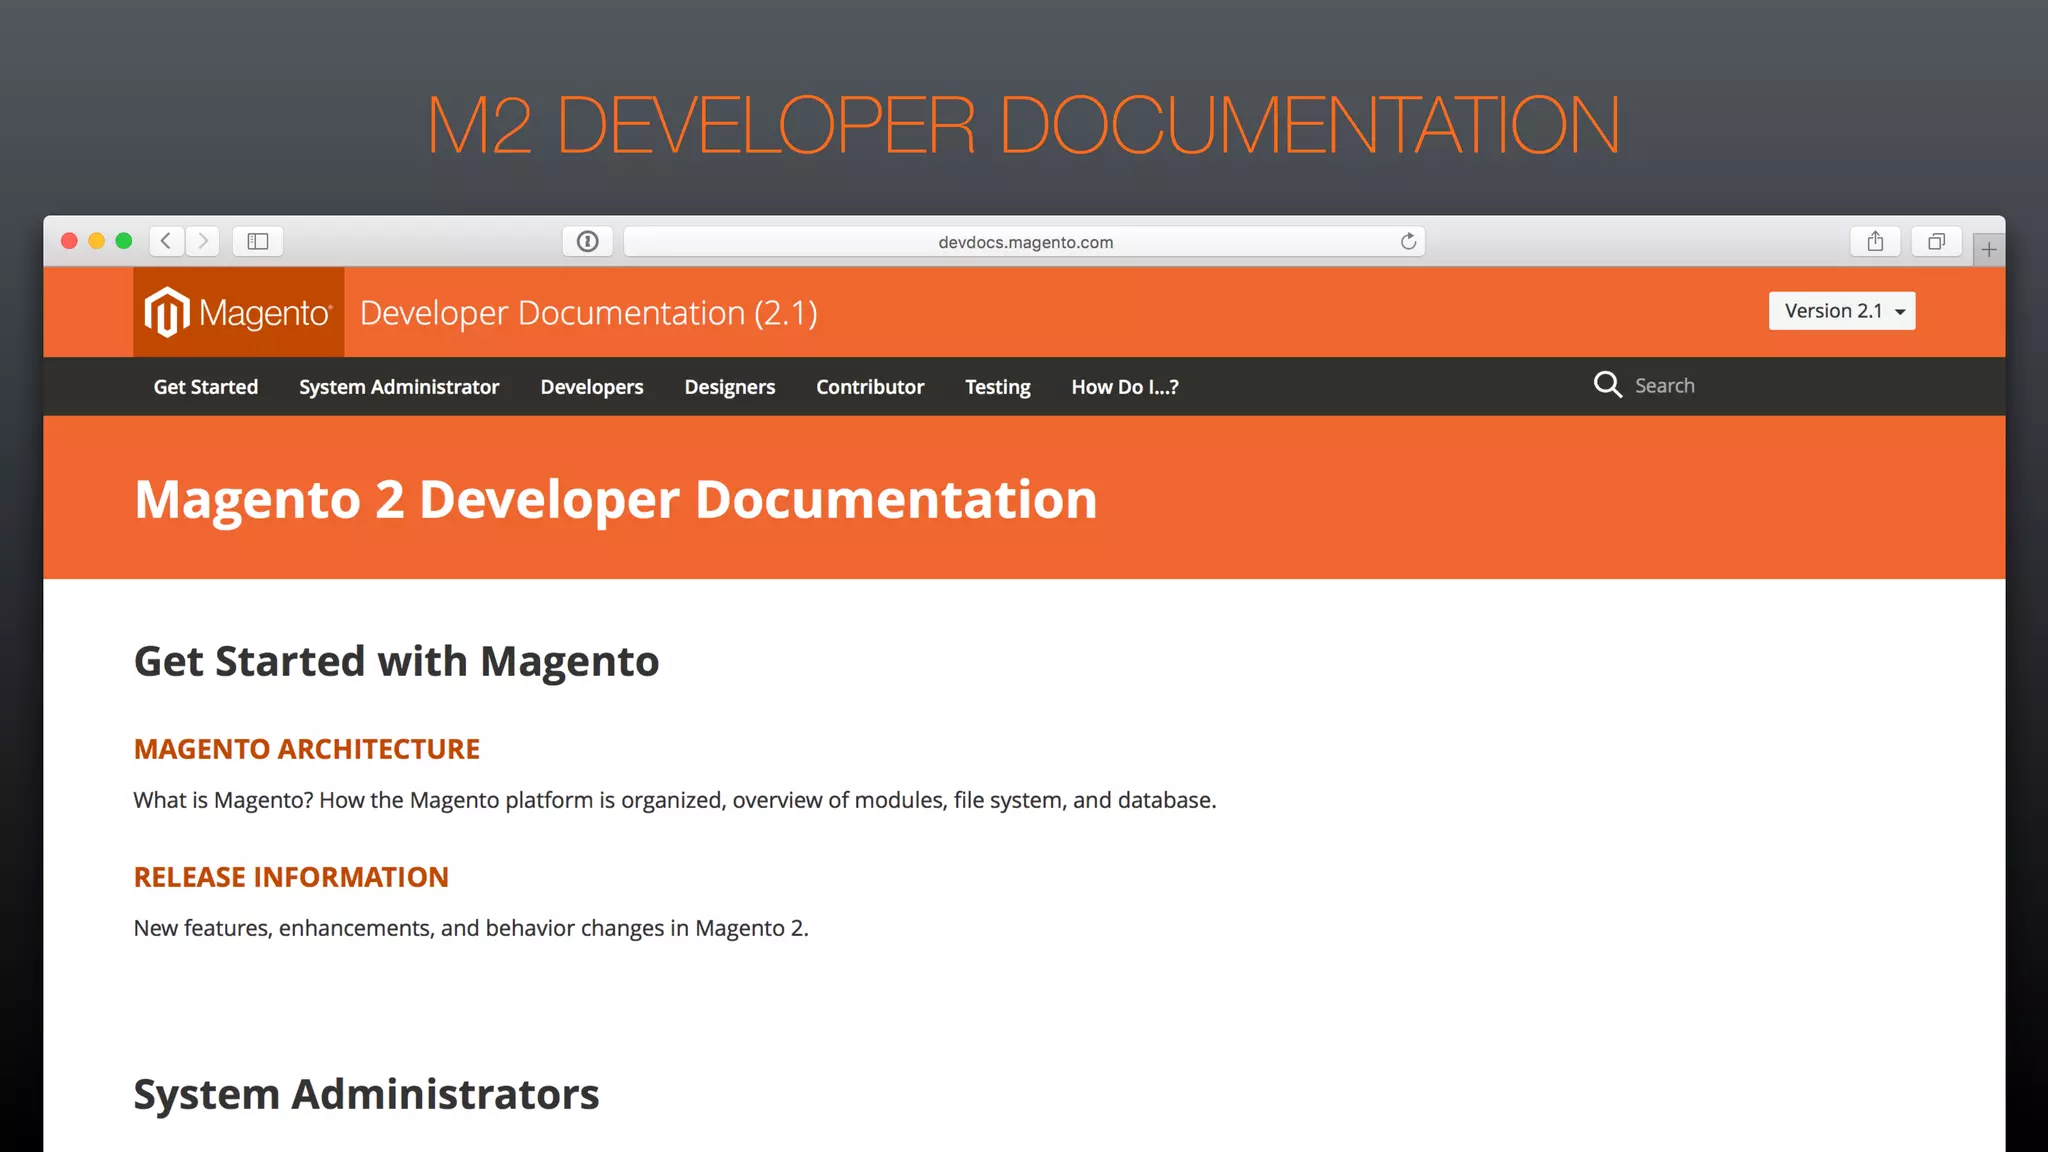Viewport: 2048px width, 1152px height.
Task: Open the Get Started menu
Action: point(206,387)
